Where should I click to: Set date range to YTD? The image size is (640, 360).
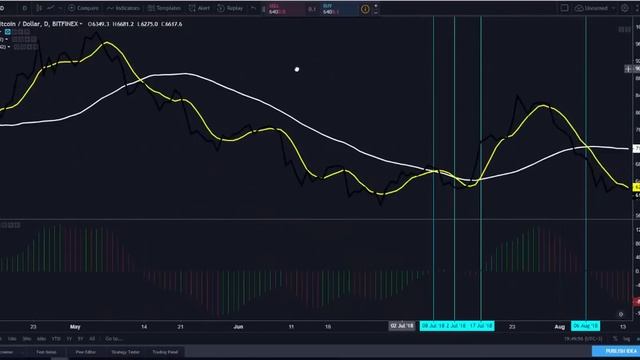56,339
